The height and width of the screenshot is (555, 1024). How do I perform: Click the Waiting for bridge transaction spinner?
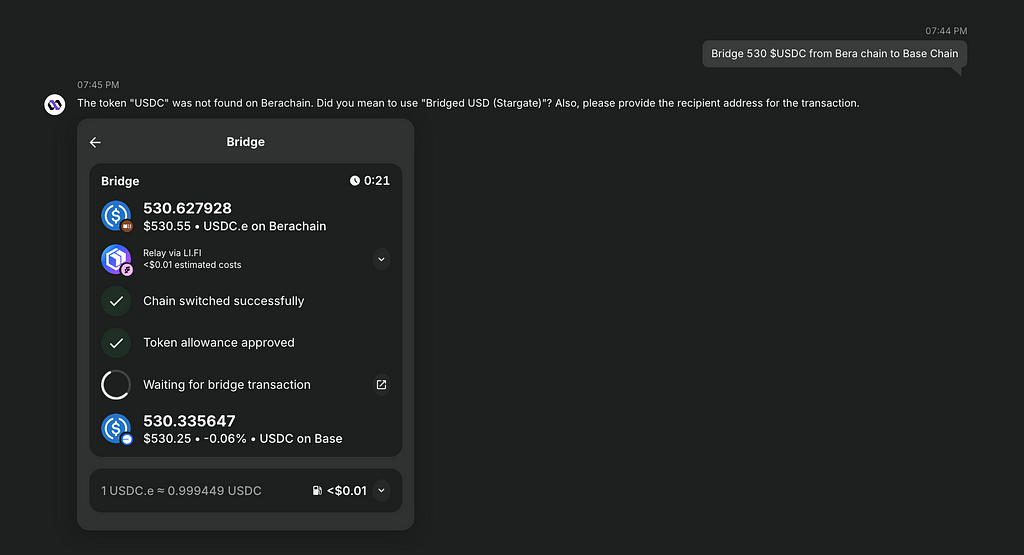pyautogui.click(x=116, y=385)
